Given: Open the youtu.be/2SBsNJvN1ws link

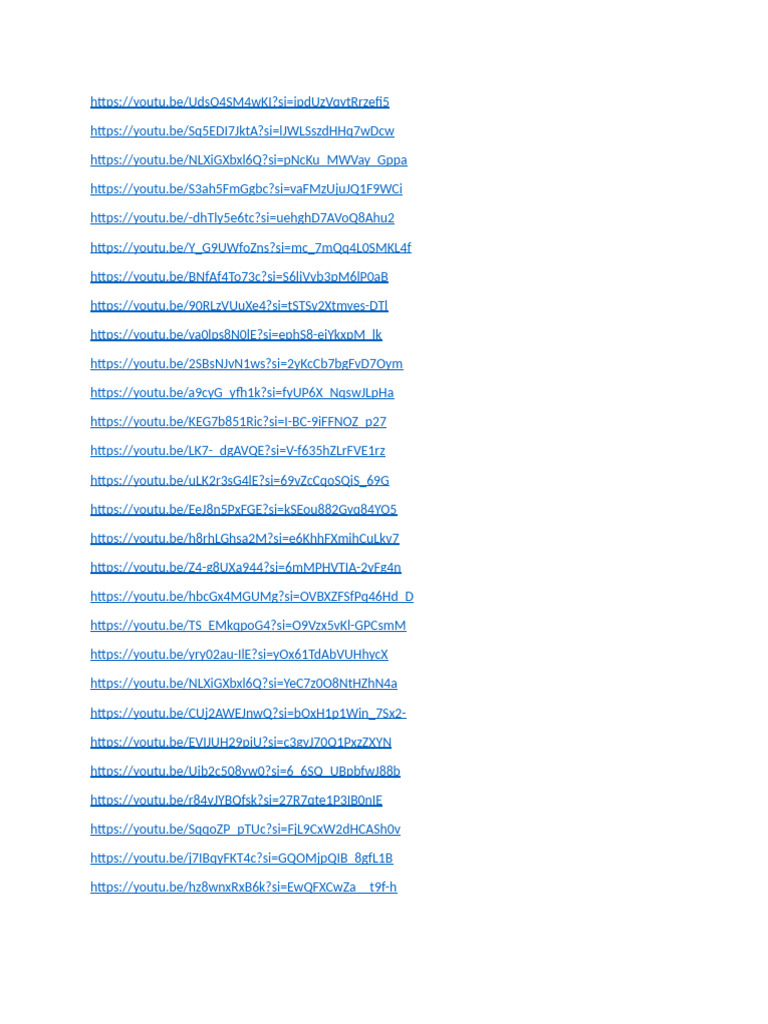Looking at the screenshot, I should (247, 363).
